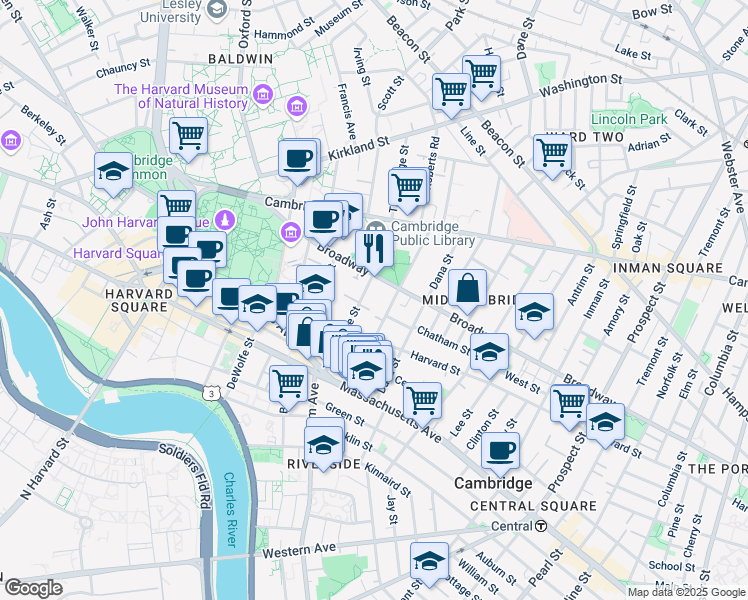Click the shopping cart marker near Roberts Rd
748x600 pixels.
[x=407, y=191]
